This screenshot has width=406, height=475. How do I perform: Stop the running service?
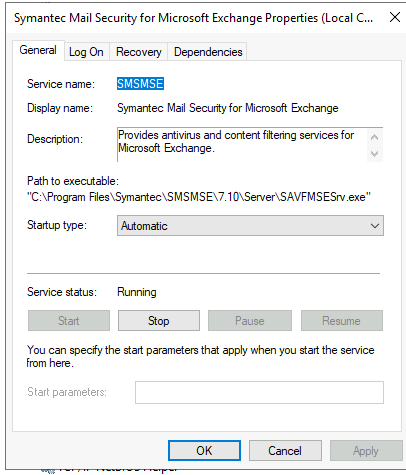[x=159, y=321]
